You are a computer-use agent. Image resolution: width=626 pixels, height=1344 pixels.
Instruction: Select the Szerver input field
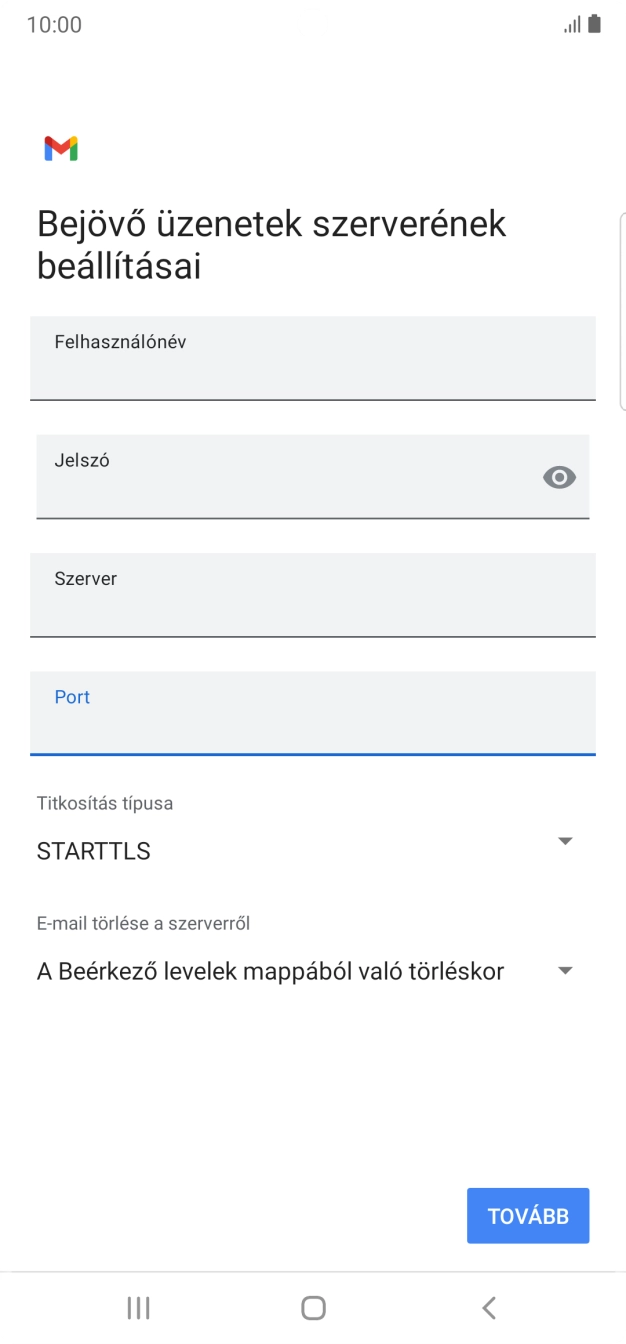coord(313,595)
